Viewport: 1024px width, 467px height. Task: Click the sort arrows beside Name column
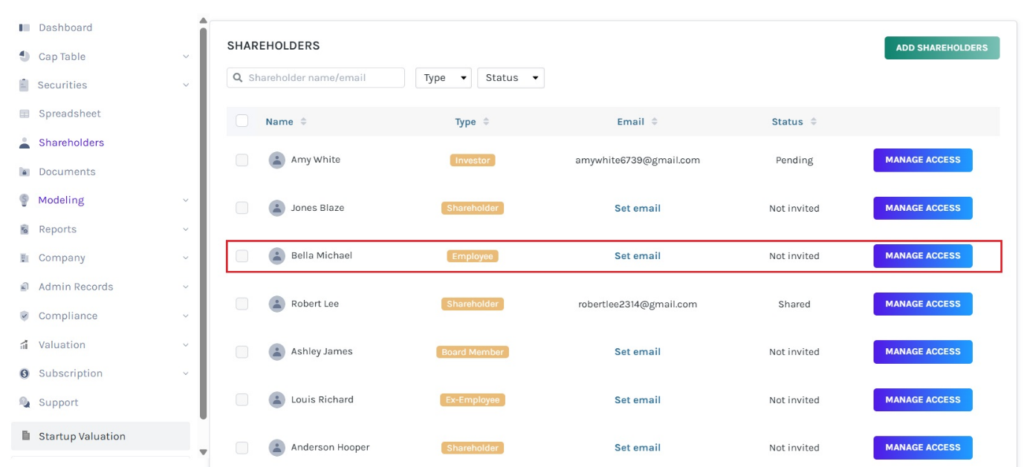(303, 122)
